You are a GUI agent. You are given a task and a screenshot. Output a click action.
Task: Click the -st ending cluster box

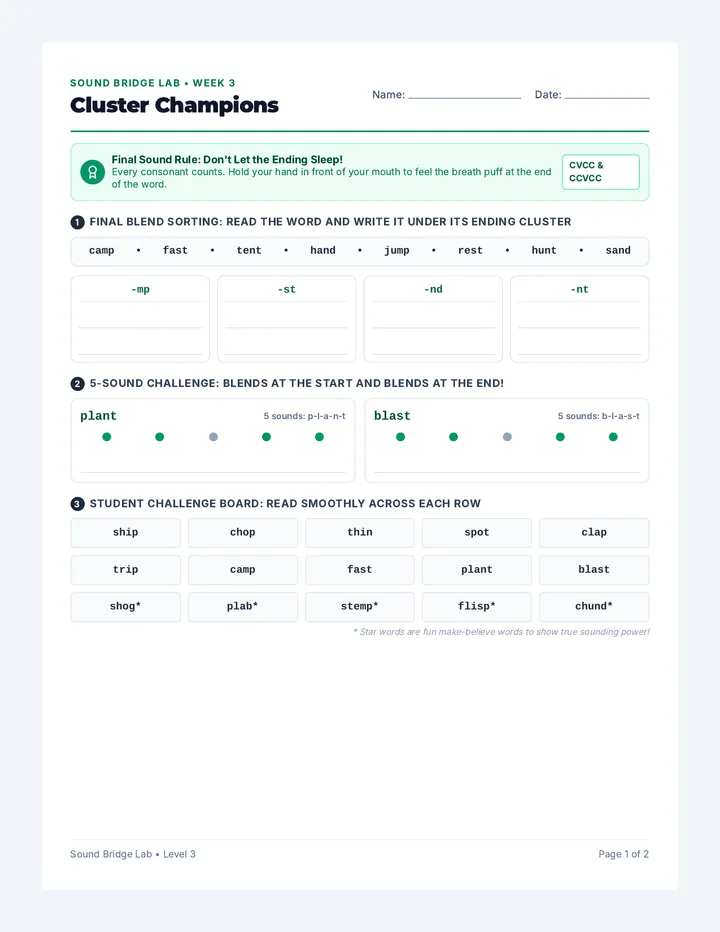click(x=287, y=319)
